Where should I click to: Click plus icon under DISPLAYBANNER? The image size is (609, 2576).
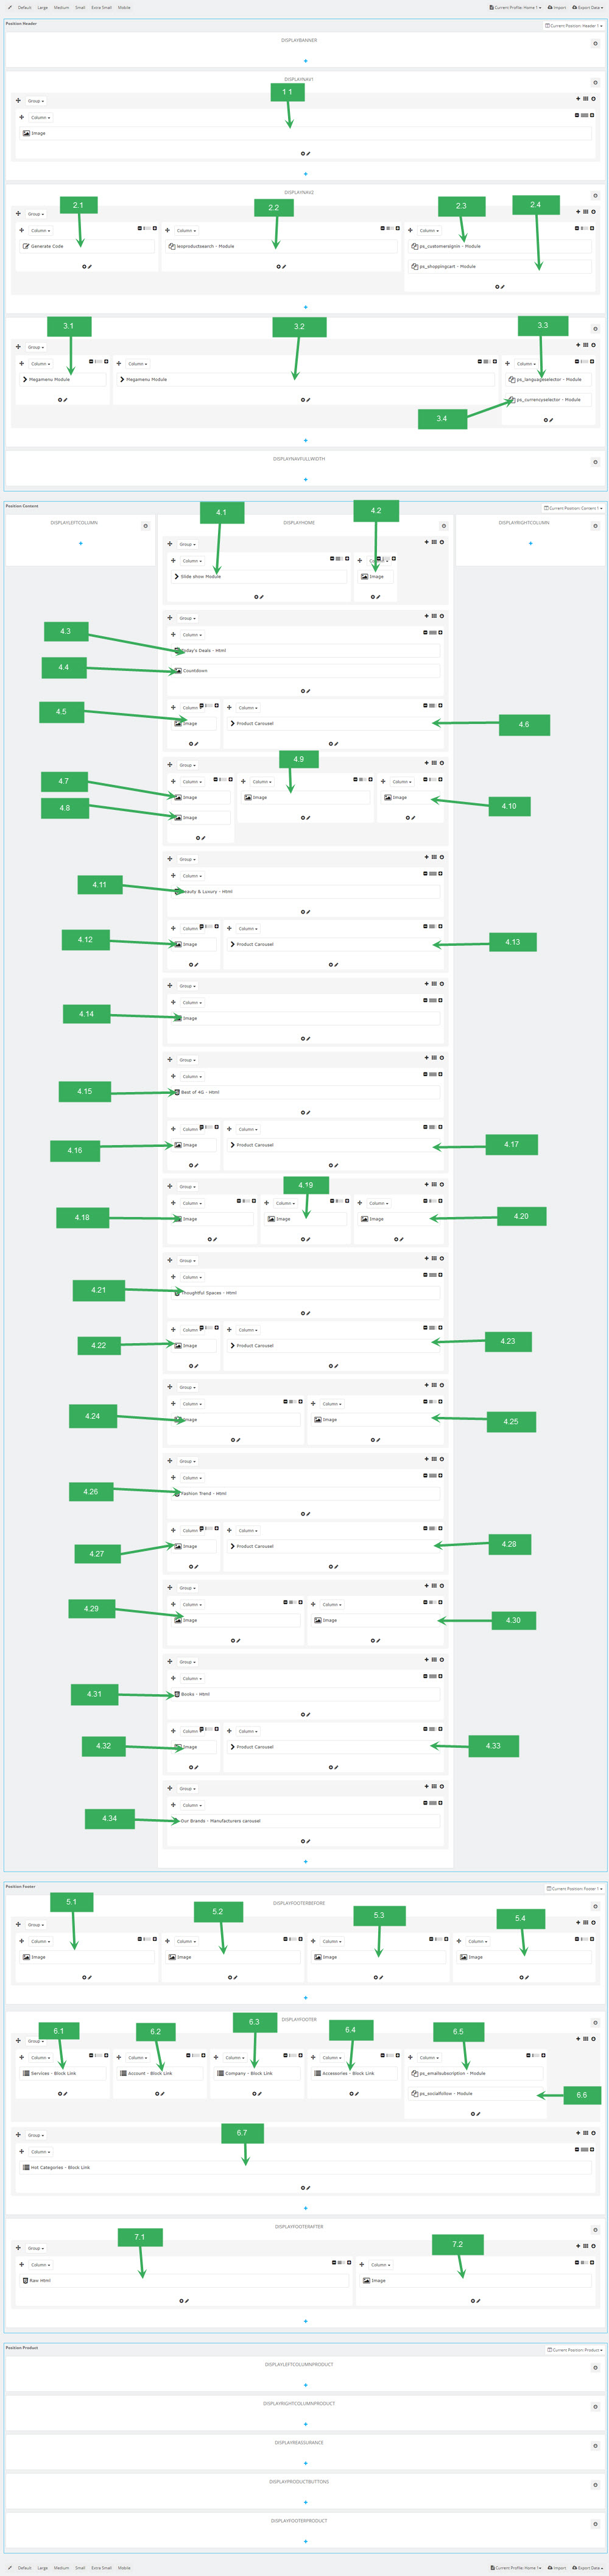point(305,61)
